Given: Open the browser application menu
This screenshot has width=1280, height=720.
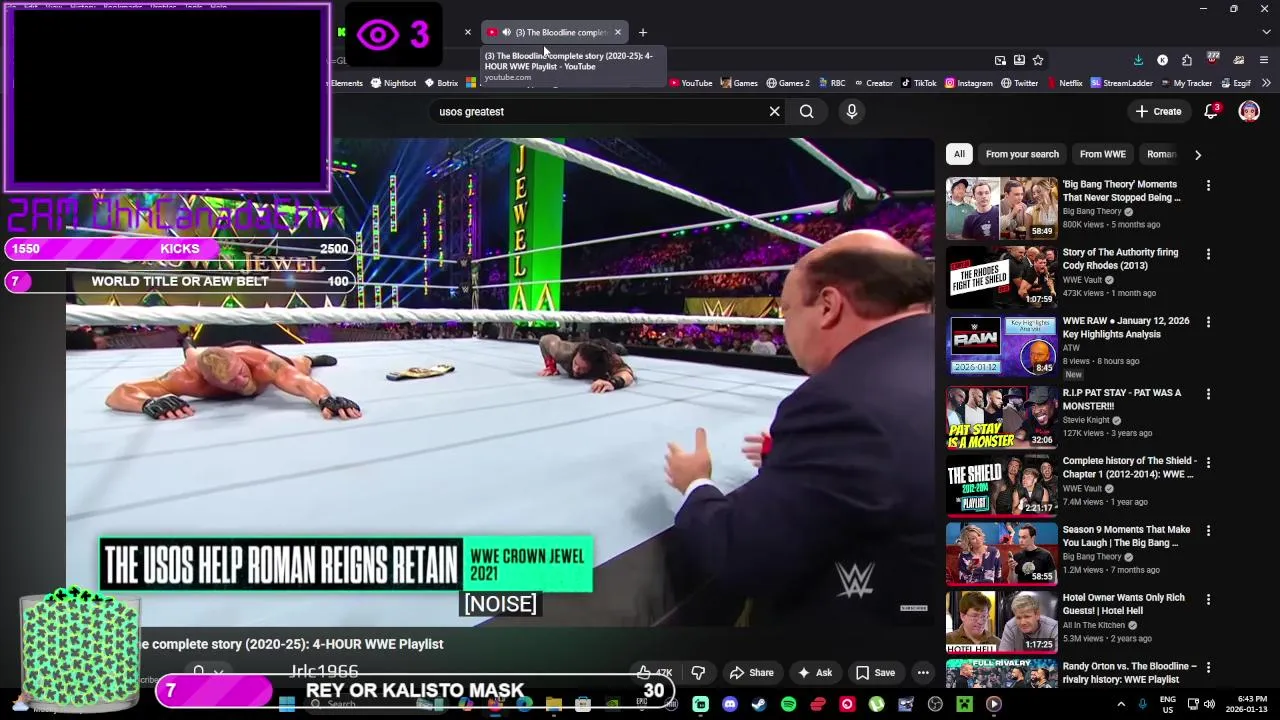Looking at the screenshot, I should 1263,60.
